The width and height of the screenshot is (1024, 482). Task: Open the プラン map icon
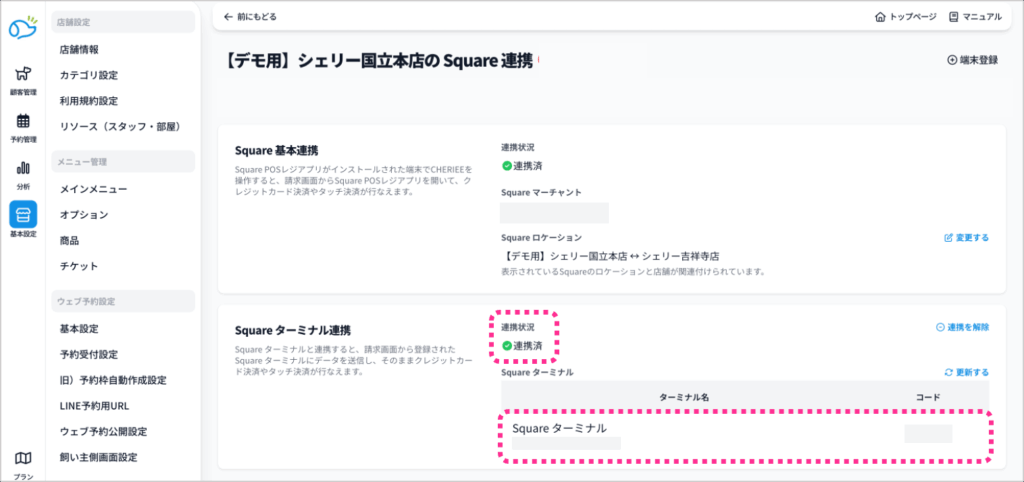[22, 459]
